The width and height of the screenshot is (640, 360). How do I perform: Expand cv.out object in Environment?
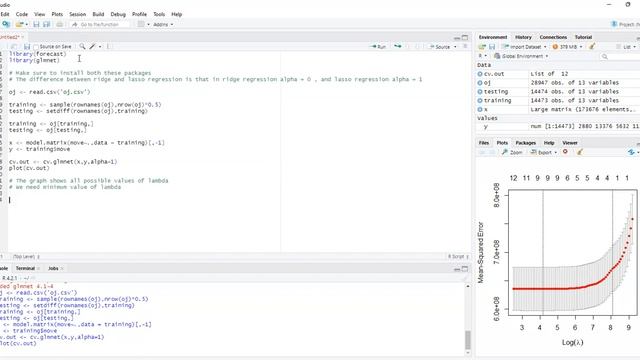click(x=480, y=74)
